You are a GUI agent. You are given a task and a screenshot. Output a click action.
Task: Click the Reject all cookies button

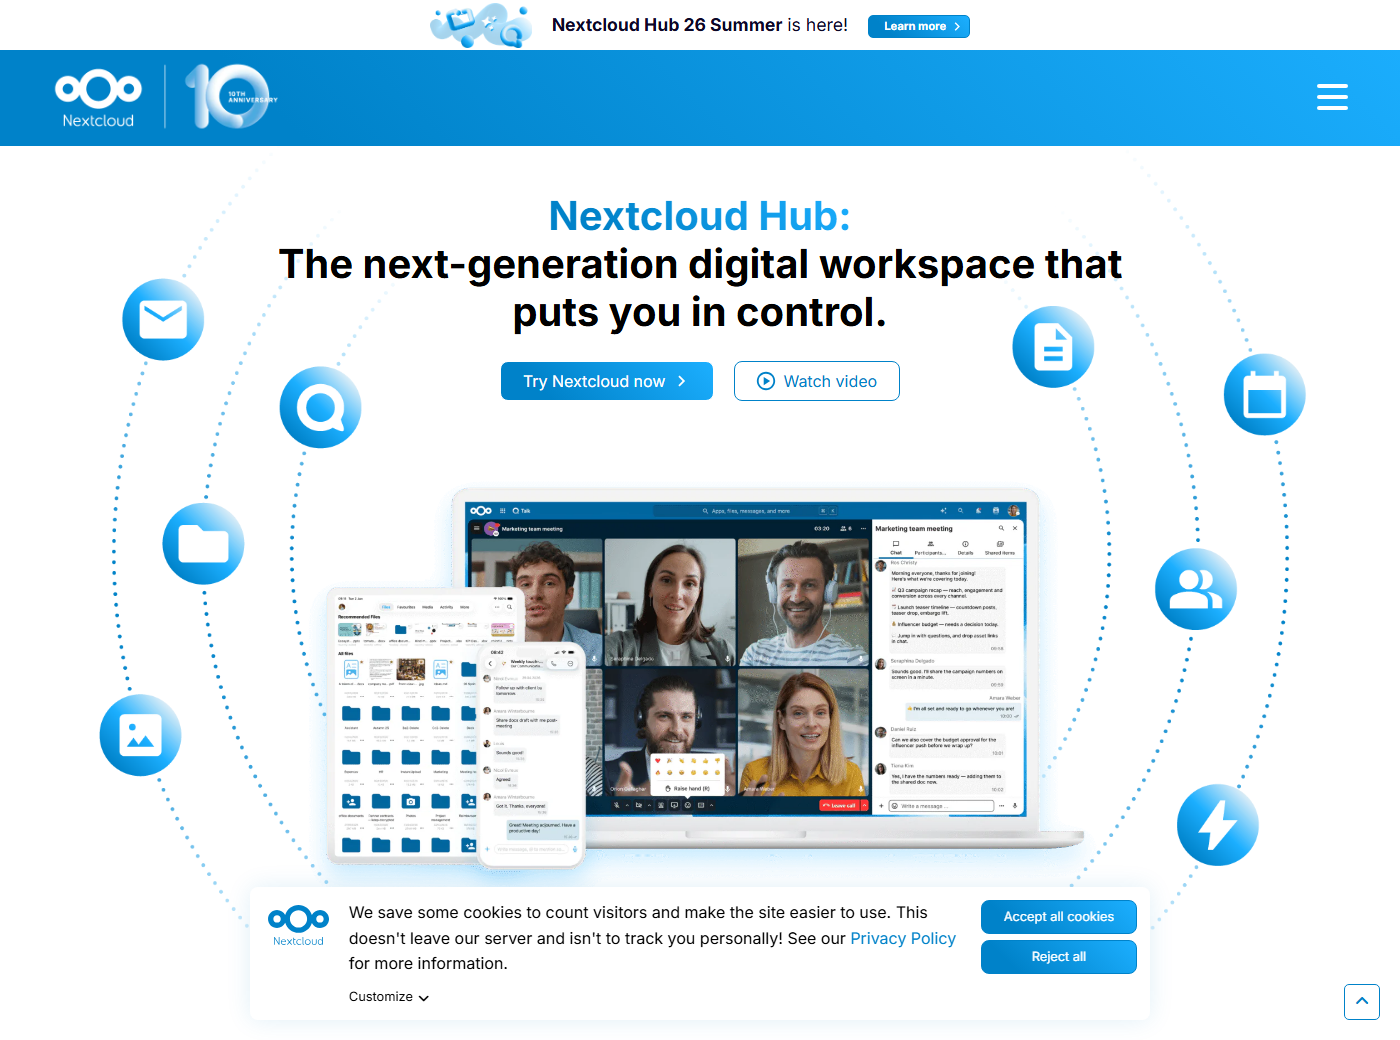1059,957
